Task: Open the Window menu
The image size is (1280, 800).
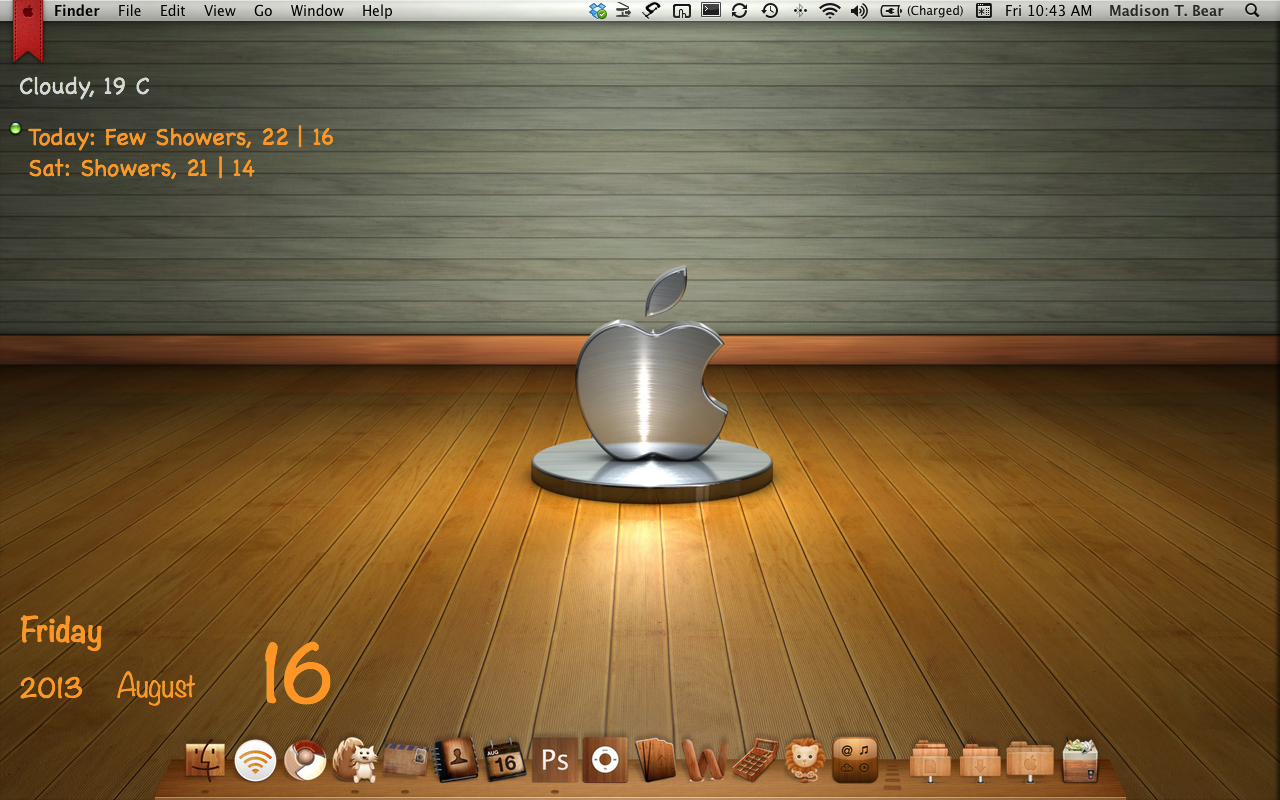Action: click(317, 11)
